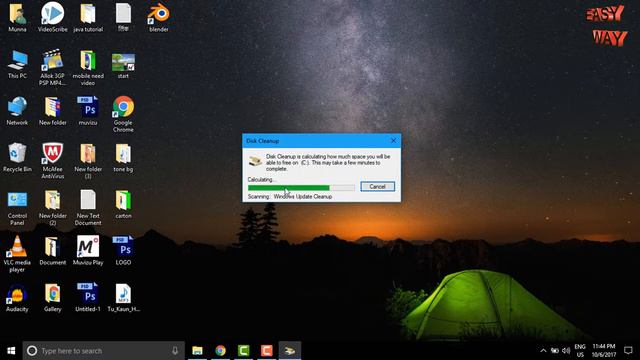Launch Allok 3GP PSP MP4 converter shortcut
This screenshot has width=640, height=360.
point(53,67)
